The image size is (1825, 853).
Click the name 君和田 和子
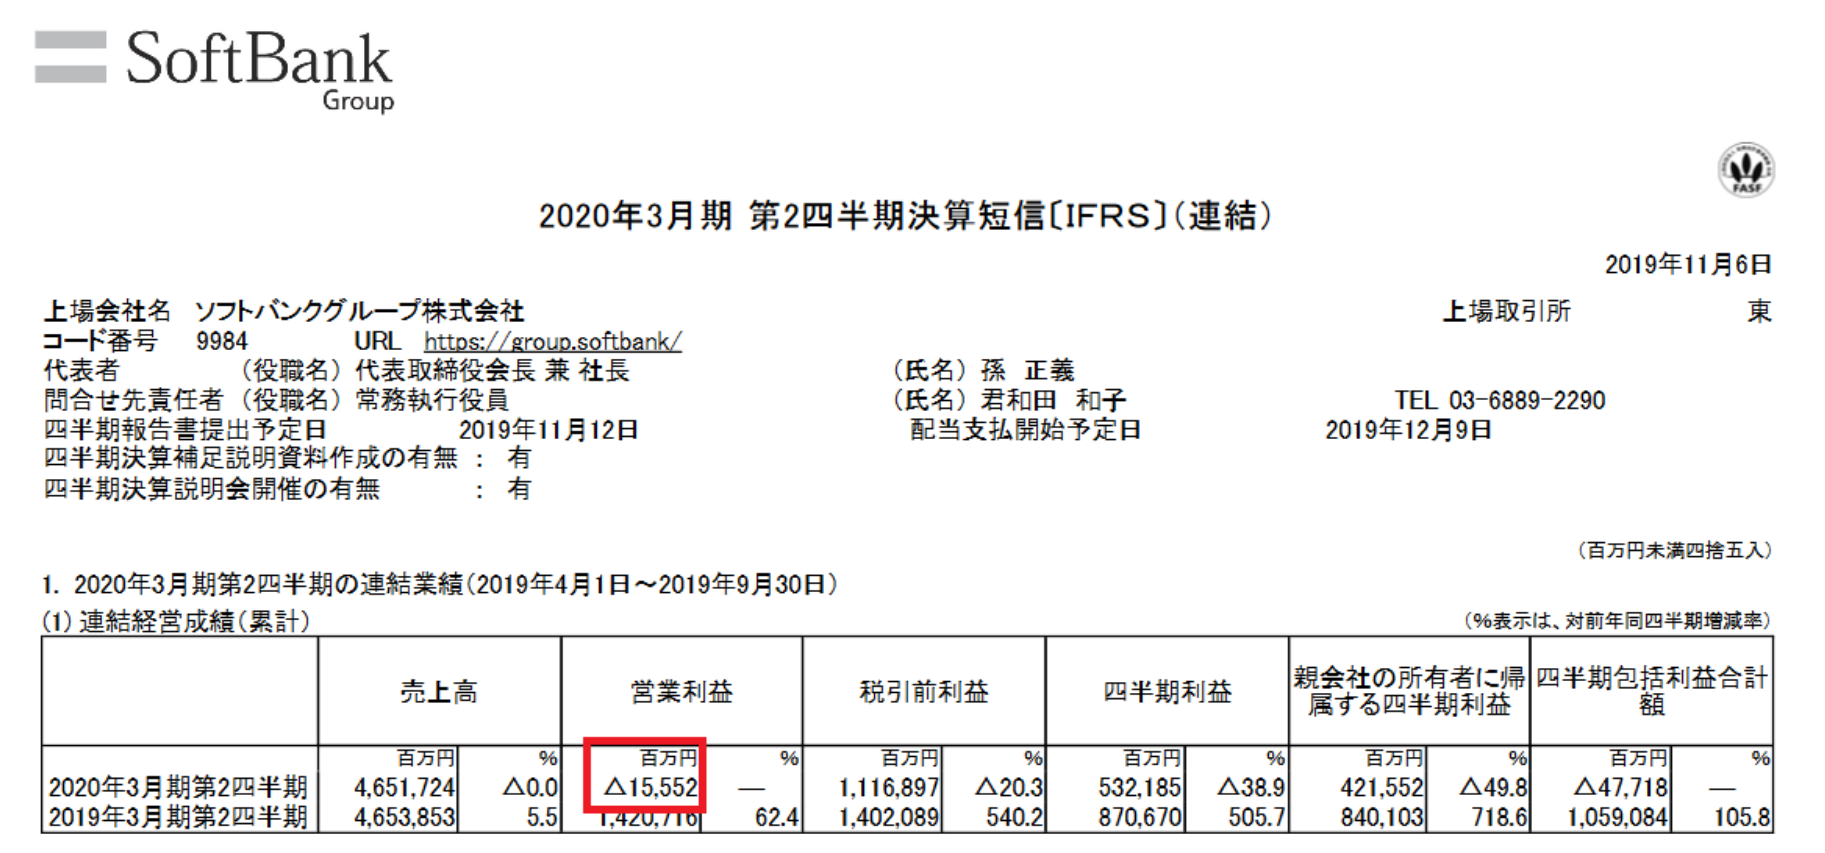(1054, 400)
